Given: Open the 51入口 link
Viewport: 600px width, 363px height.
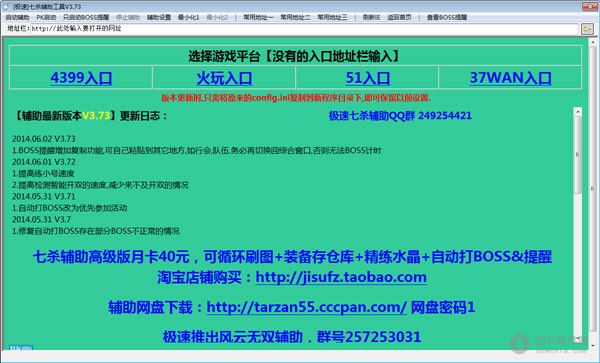Looking at the screenshot, I should (x=367, y=78).
